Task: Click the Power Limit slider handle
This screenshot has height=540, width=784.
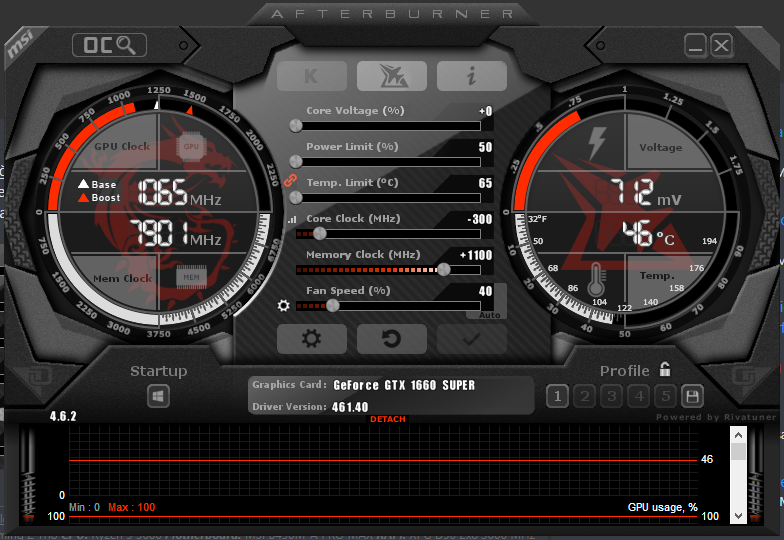Action: [x=296, y=162]
